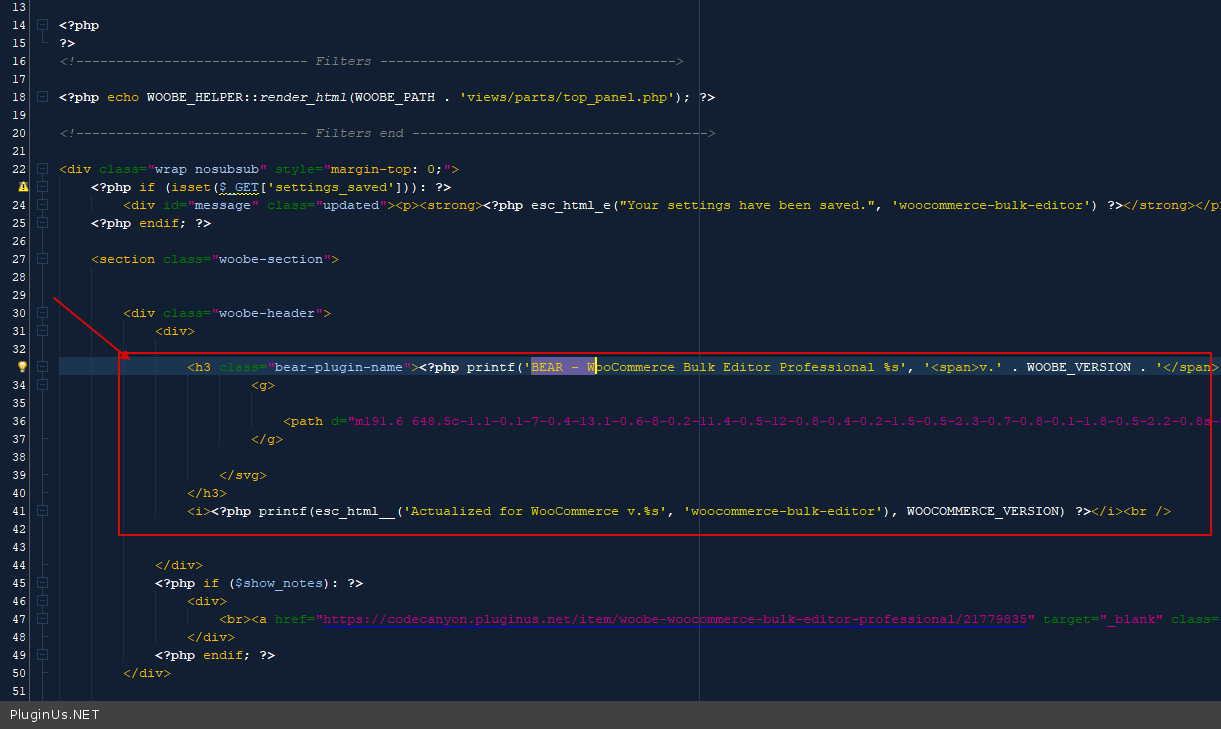Click on WOOBE_VERSION constant in line 33
This screenshot has height=729, width=1221.
pos(1078,367)
